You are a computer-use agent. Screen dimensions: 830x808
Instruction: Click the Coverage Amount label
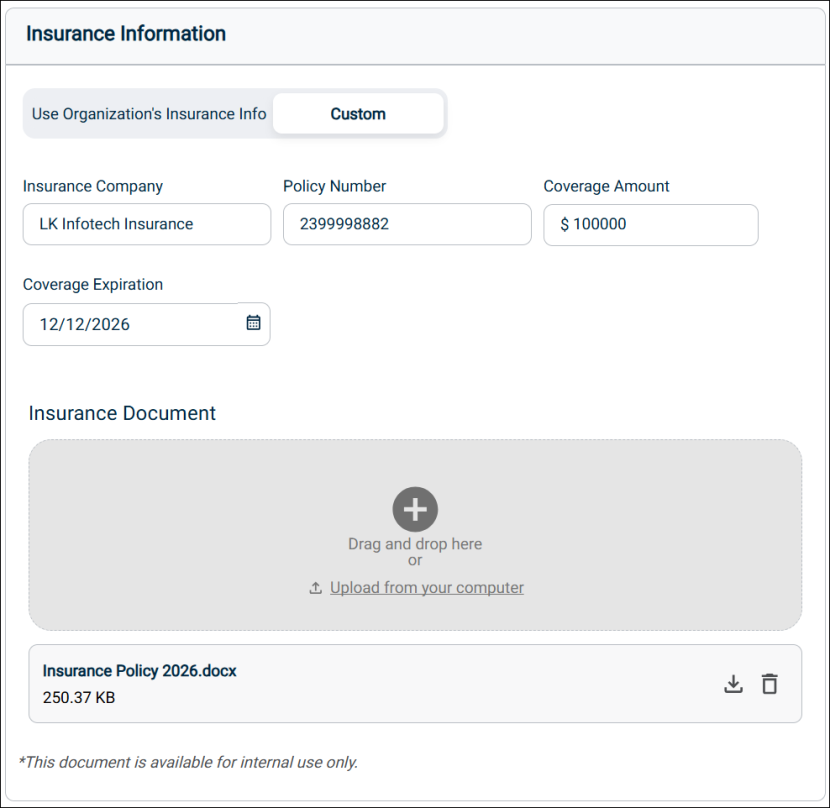click(x=606, y=186)
